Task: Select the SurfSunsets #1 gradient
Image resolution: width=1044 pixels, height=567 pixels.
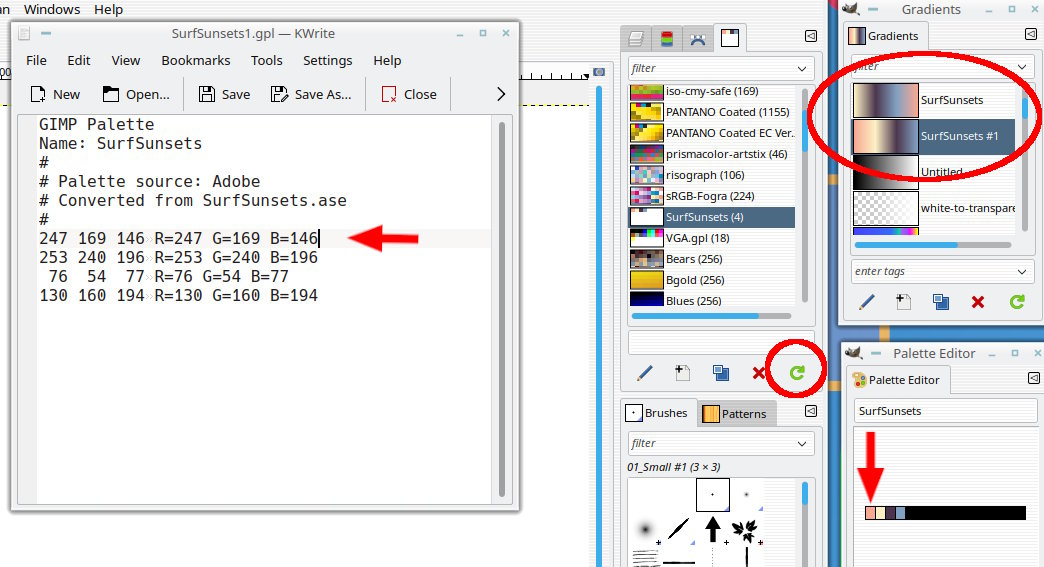Action: tap(933, 136)
